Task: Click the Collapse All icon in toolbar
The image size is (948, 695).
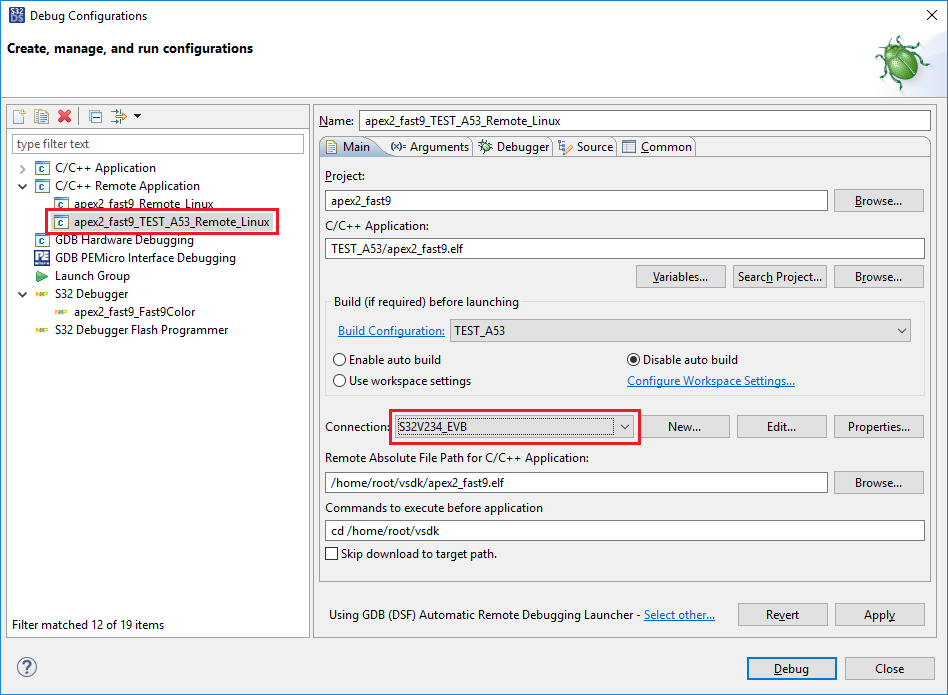Action: point(95,117)
